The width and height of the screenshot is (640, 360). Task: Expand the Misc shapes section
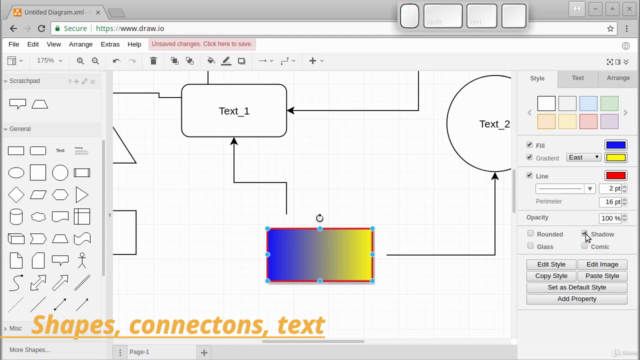6,329
